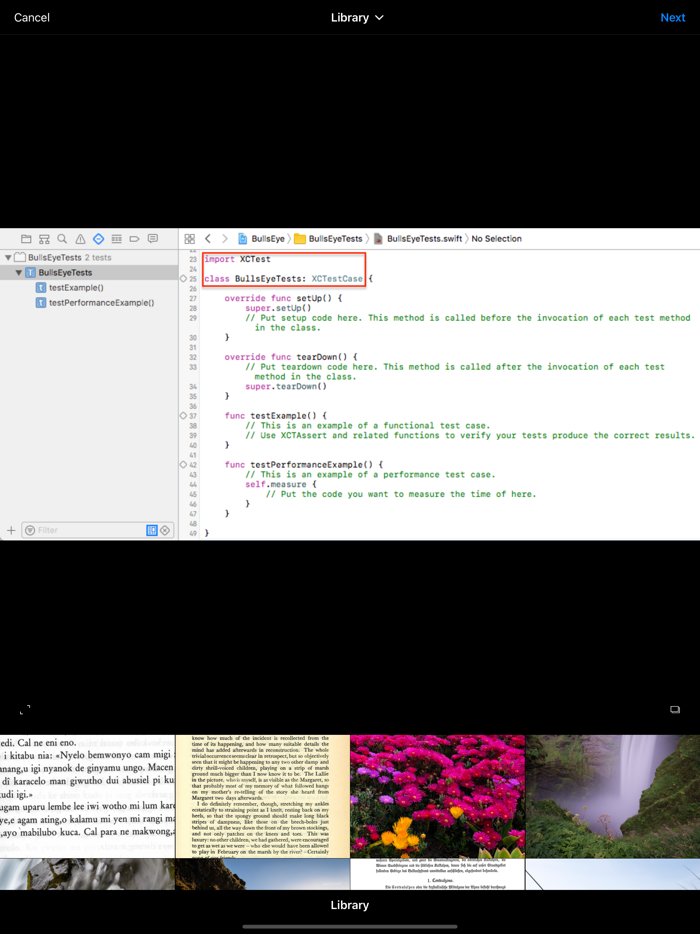This screenshot has height=934, width=700.
Task: Go forward with the right chevron
Action: coord(225,239)
